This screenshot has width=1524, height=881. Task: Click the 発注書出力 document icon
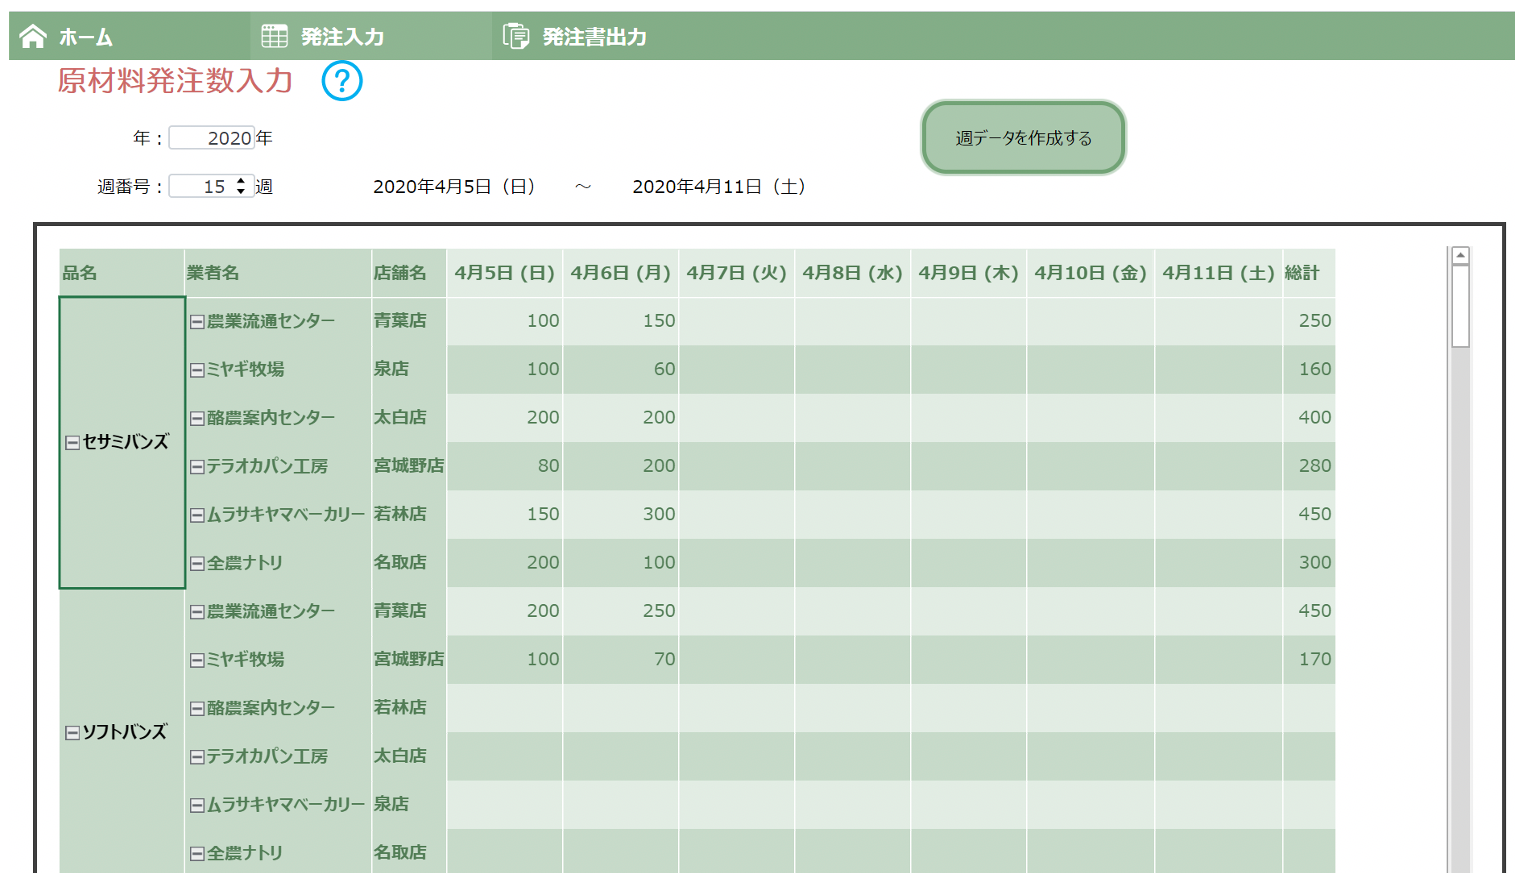tap(516, 37)
